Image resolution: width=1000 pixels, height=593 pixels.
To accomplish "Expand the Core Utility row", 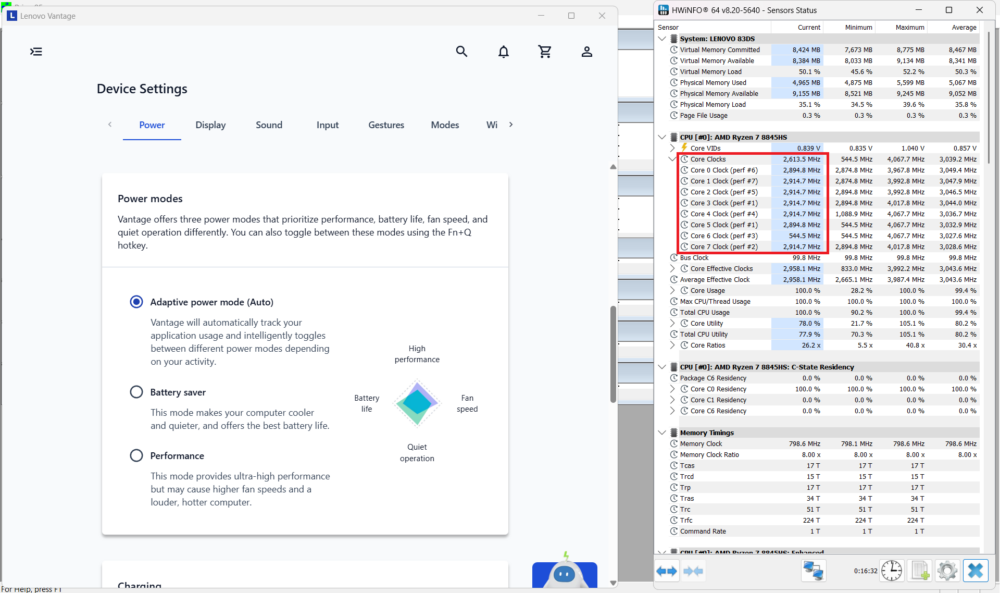I will (673, 323).
